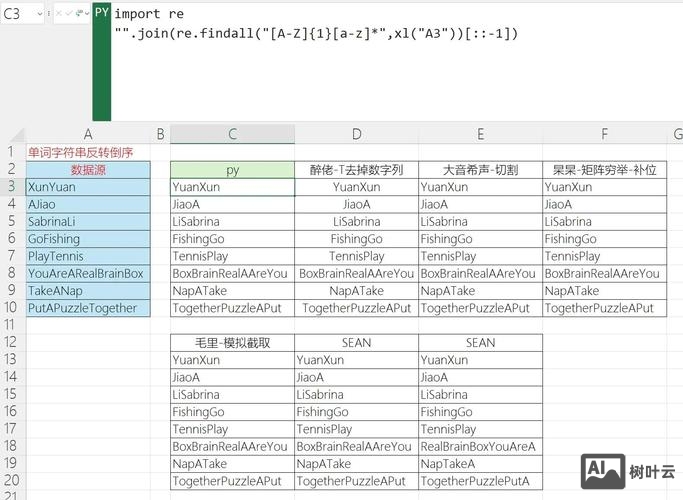Click the 'SEAN' header in cell E12

[480, 342]
